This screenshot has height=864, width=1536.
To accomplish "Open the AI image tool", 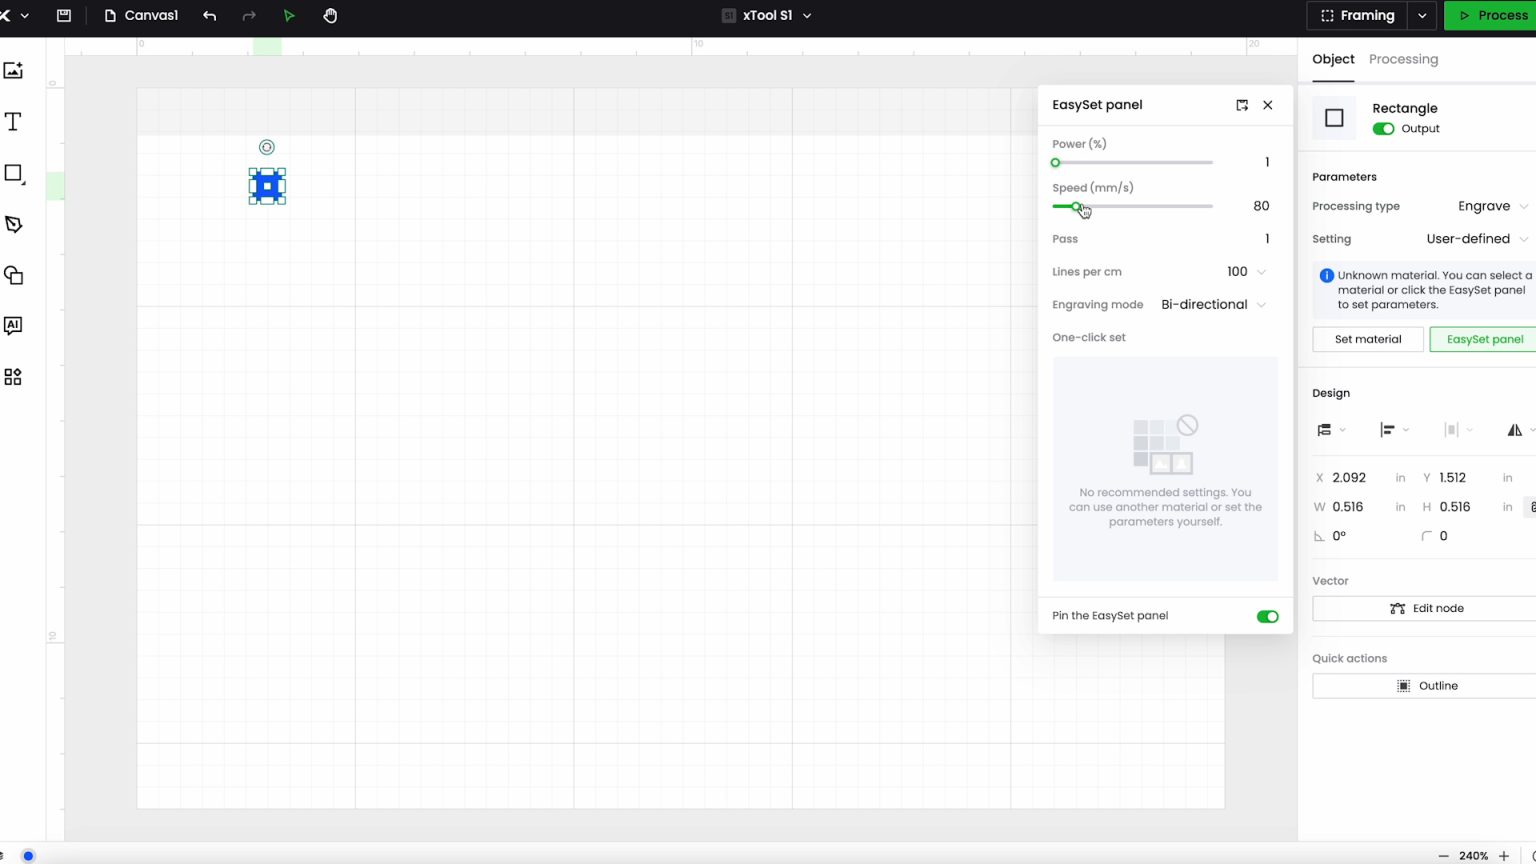I will pyautogui.click(x=13, y=325).
